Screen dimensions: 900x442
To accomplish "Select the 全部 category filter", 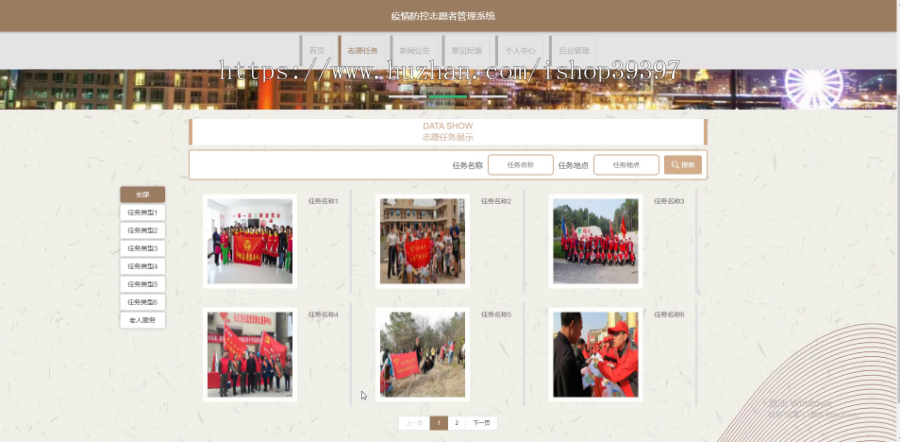I will [x=142, y=195].
